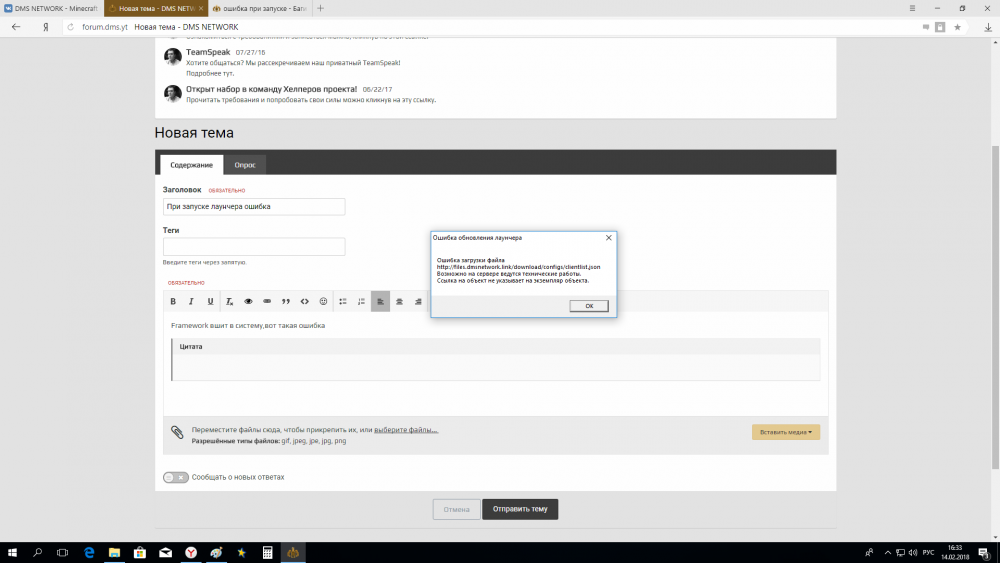Click the 'выберите файлы...' link
1000x563 pixels.
(x=406, y=430)
